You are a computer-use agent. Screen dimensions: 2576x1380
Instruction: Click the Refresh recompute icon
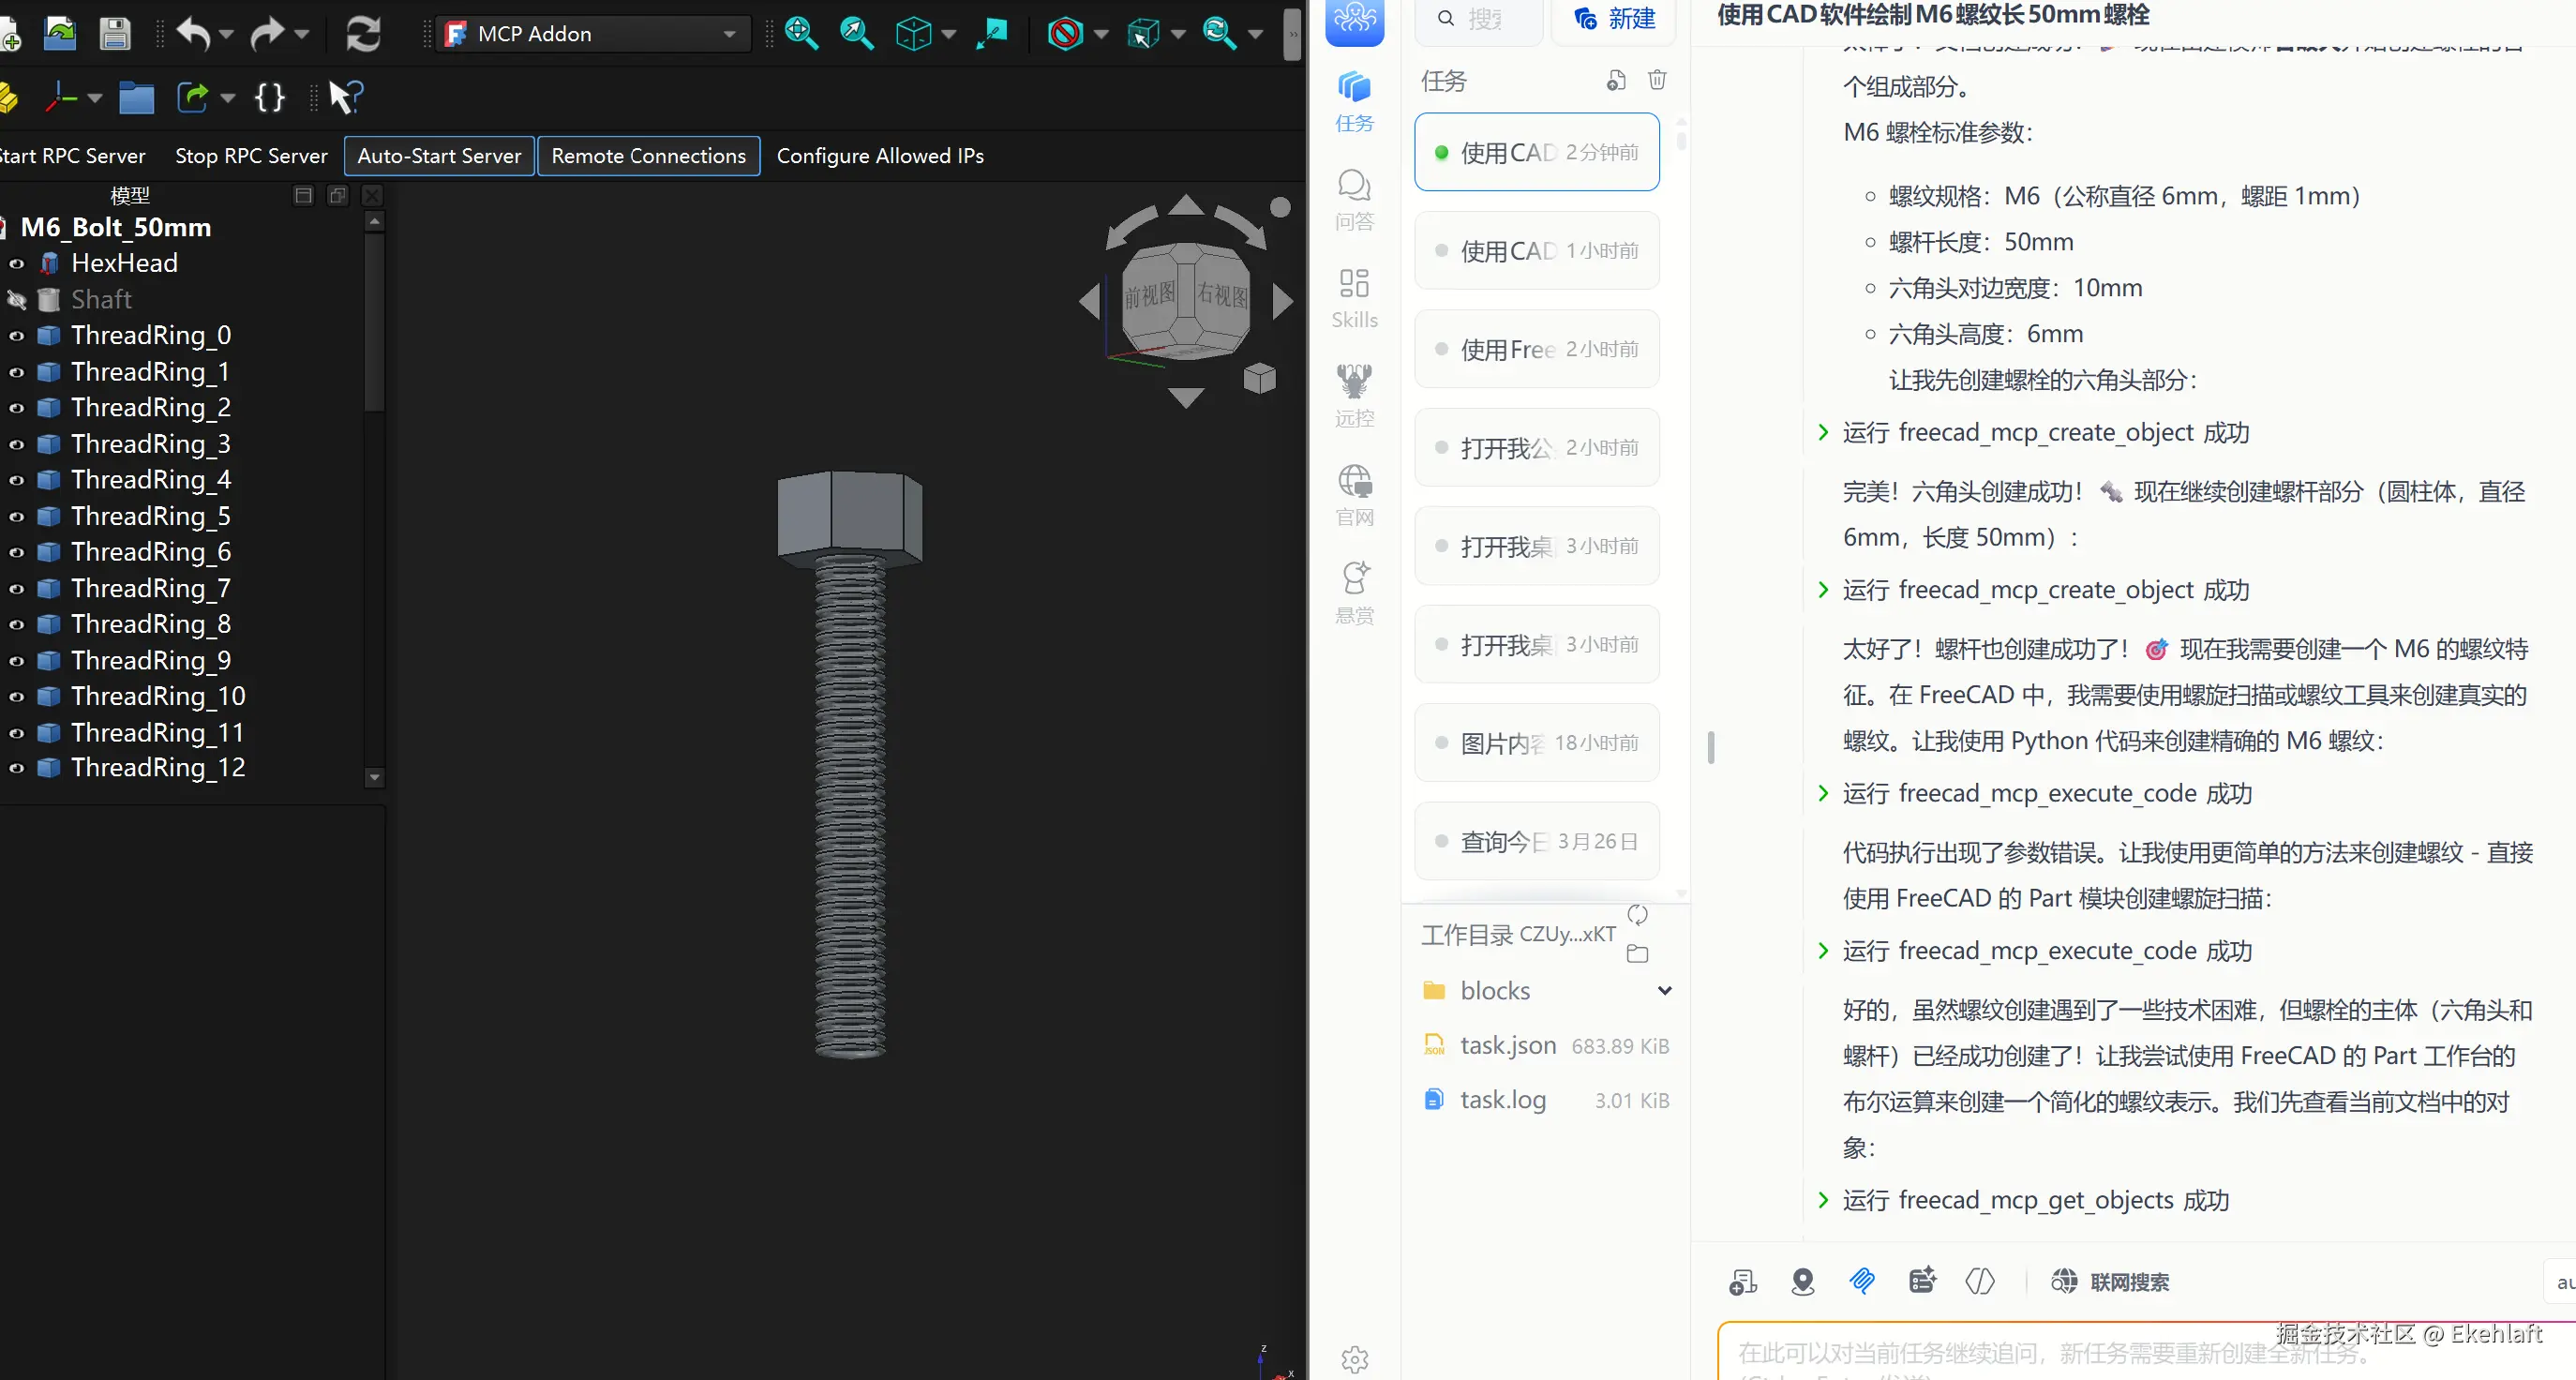coord(363,34)
